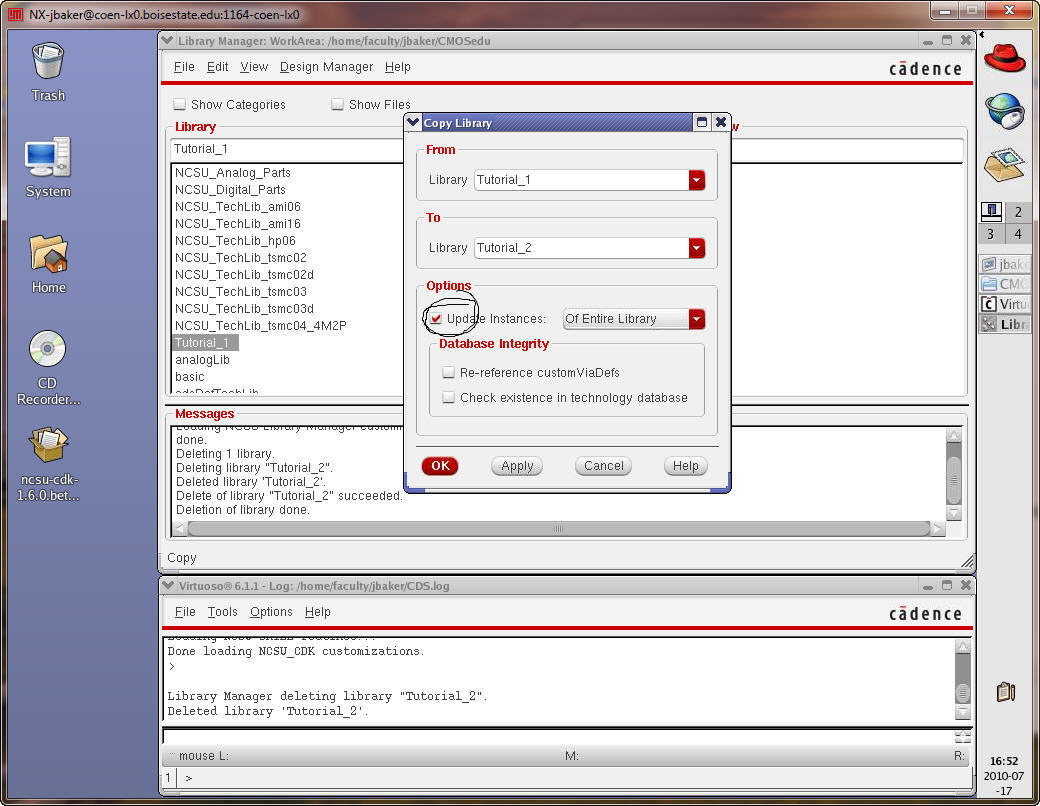Open Virtuoso Log Options menu
This screenshot has width=1040, height=806.
pyautogui.click(x=271, y=612)
